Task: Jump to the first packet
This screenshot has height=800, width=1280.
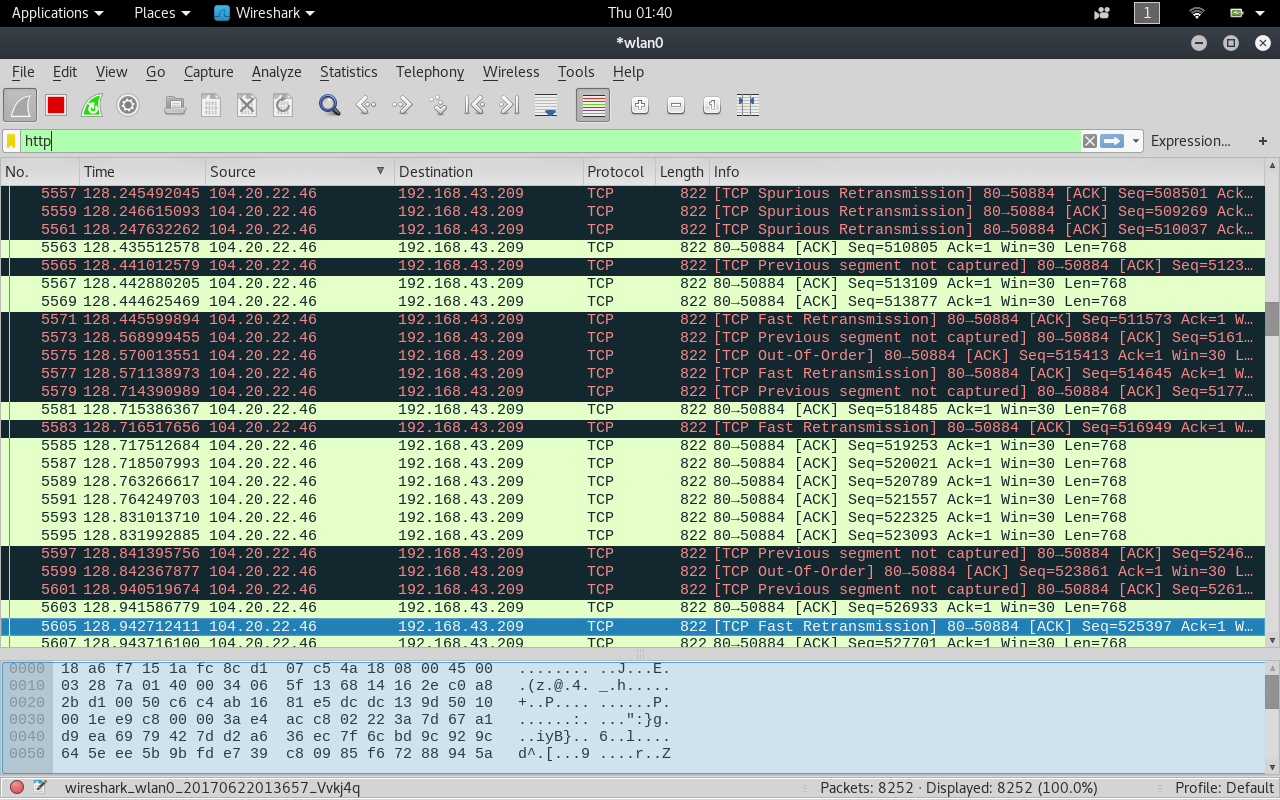Action: coord(474,105)
